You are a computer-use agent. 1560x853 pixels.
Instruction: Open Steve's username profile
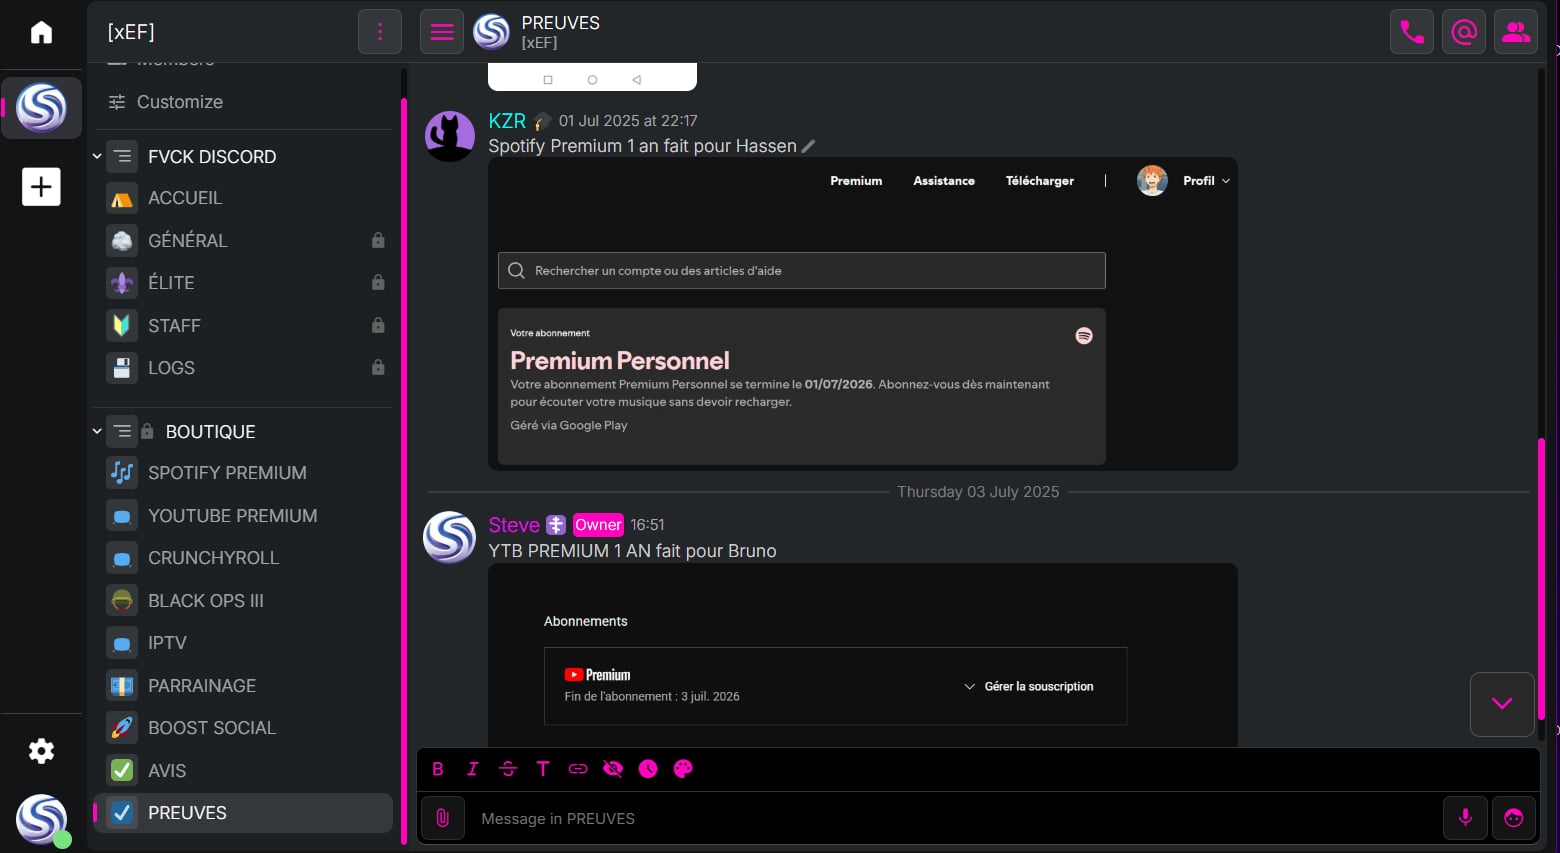[514, 525]
